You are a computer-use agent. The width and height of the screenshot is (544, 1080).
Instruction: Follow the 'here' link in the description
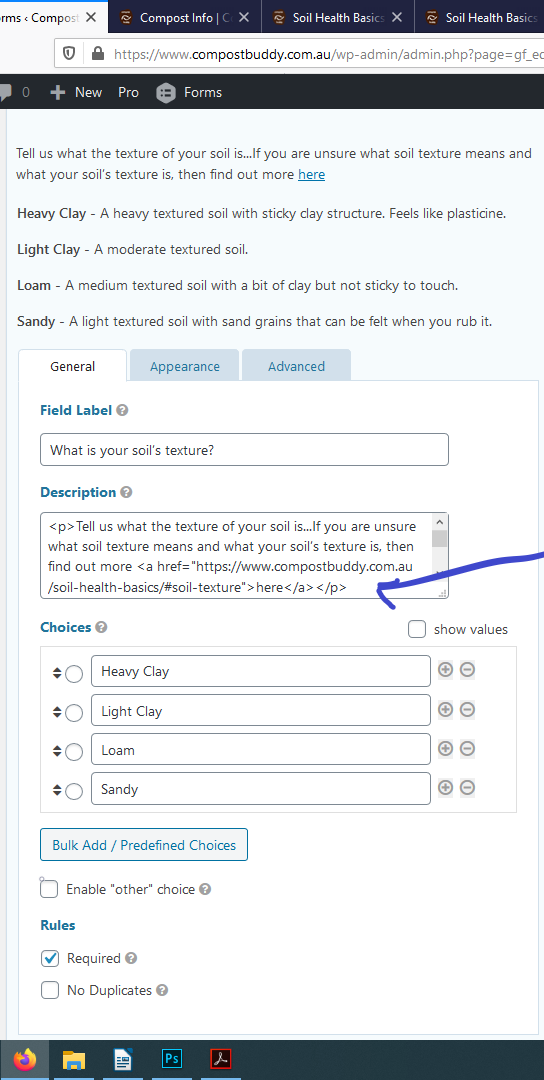(x=311, y=174)
